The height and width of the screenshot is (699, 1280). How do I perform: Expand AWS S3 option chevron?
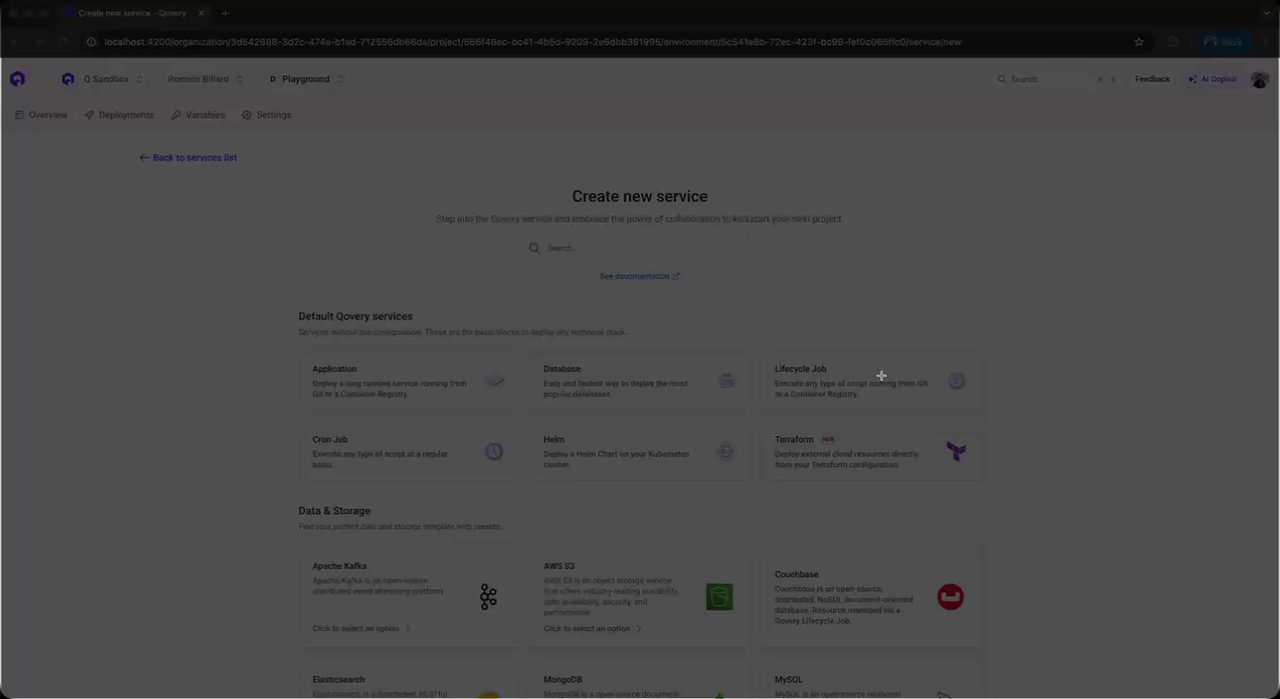tap(638, 629)
